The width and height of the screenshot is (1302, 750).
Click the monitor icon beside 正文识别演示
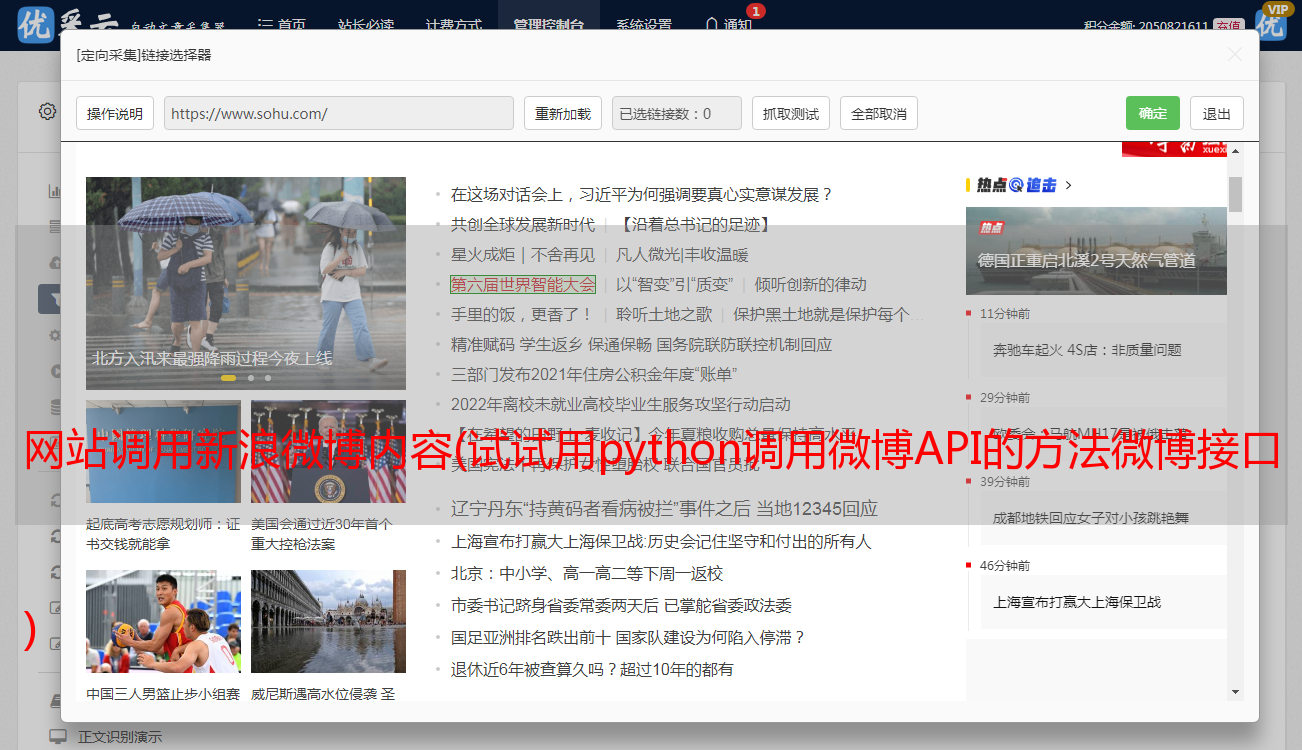pyautogui.click(x=58, y=737)
